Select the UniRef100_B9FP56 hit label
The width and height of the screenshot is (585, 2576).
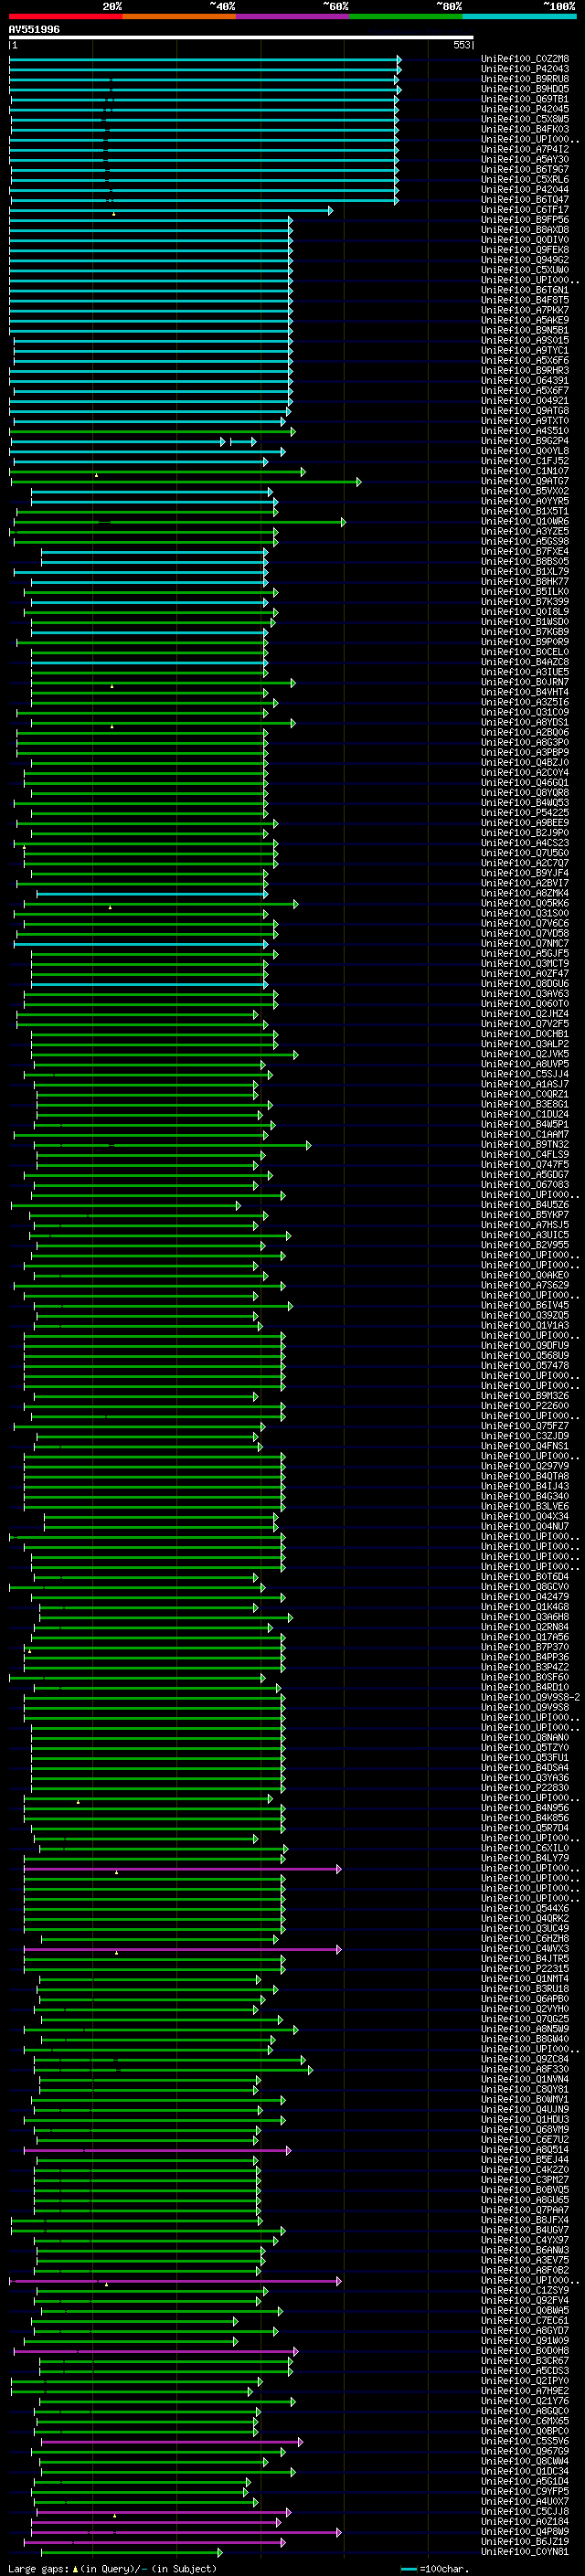(525, 220)
